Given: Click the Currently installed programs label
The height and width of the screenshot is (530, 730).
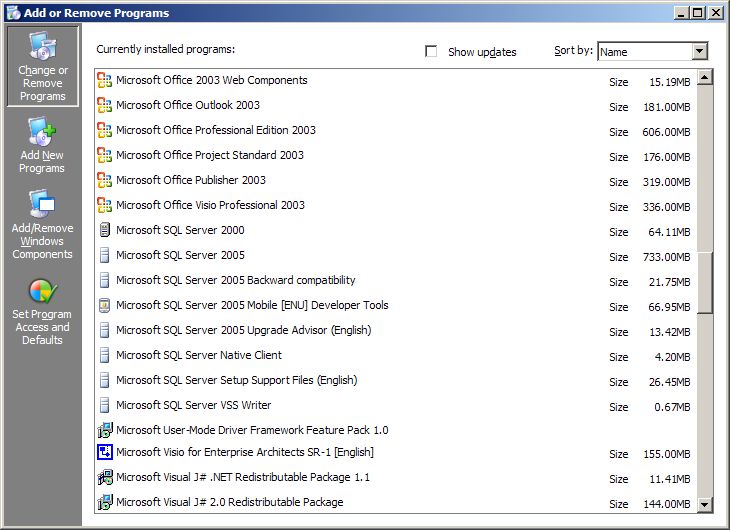Looking at the screenshot, I should [166, 49].
